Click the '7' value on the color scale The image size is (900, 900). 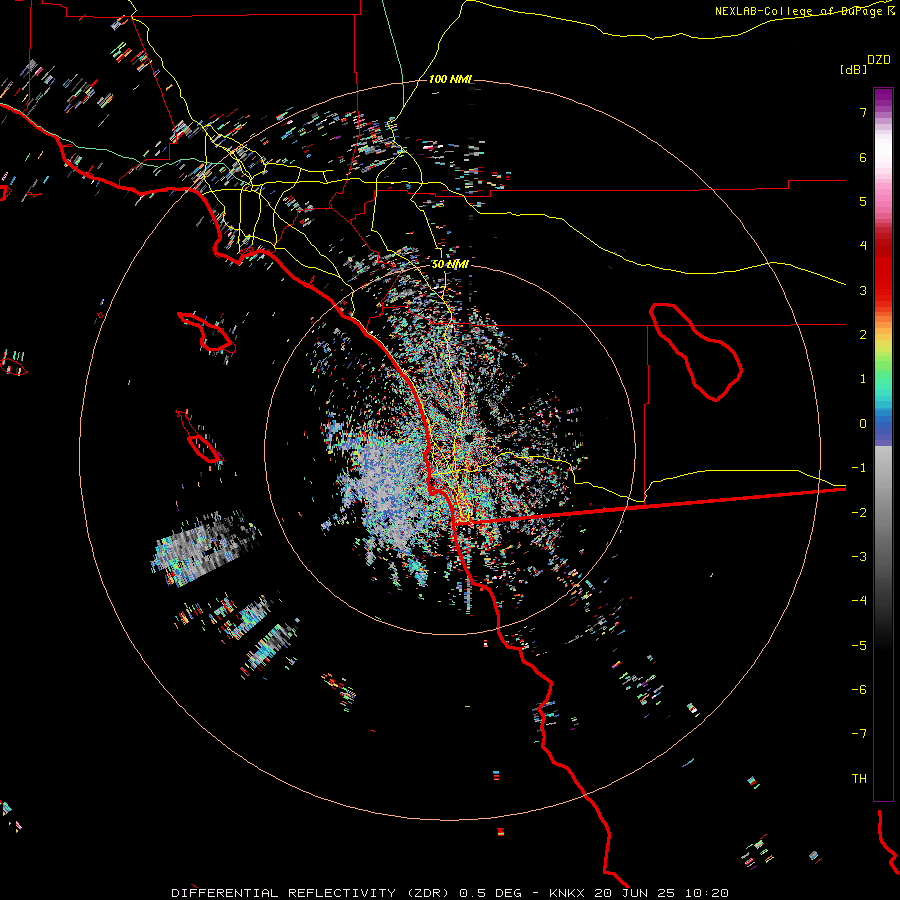click(863, 112)
